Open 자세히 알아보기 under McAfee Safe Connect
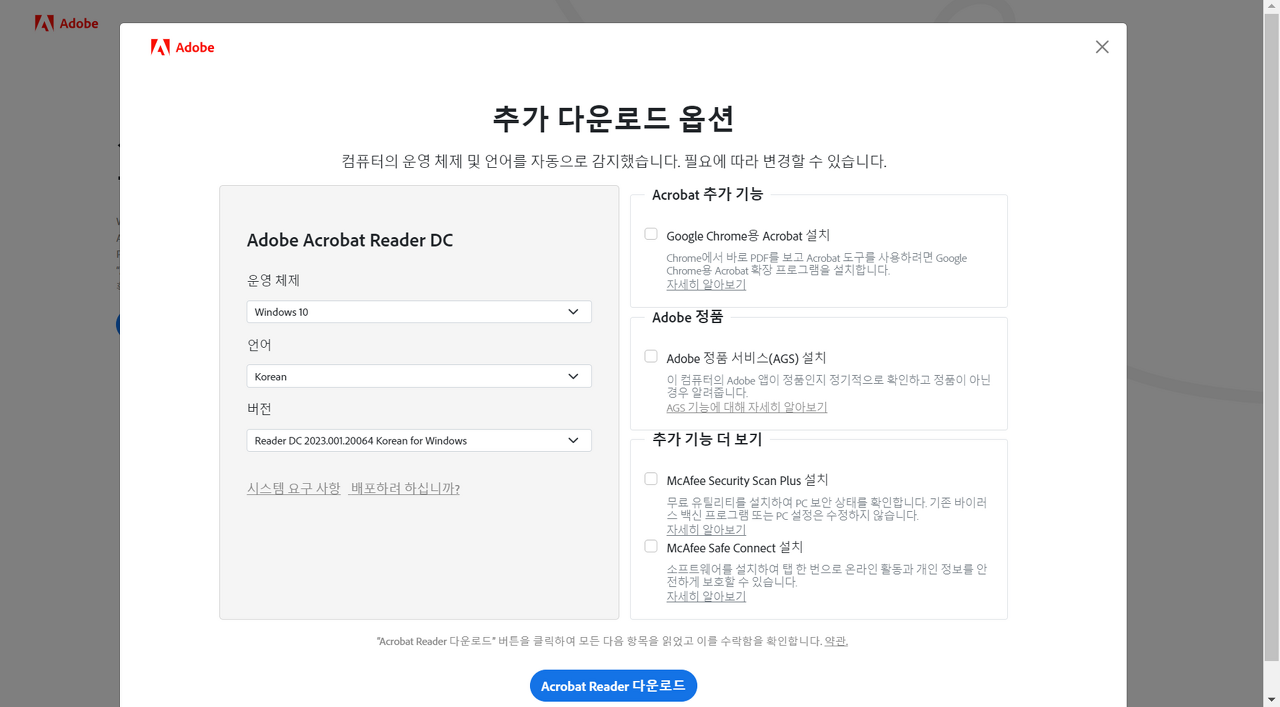1280x707 pixels. [x=706, y=596]
